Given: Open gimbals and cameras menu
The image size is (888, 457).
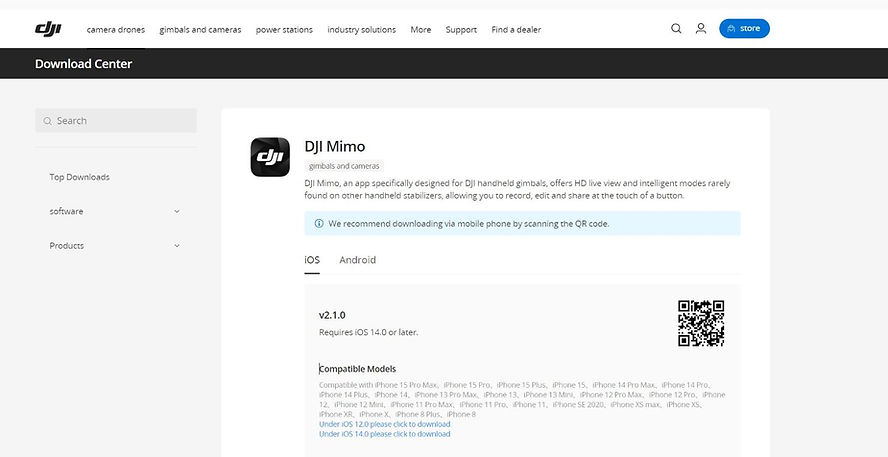Looking at the screenshot, I should 200,29.
